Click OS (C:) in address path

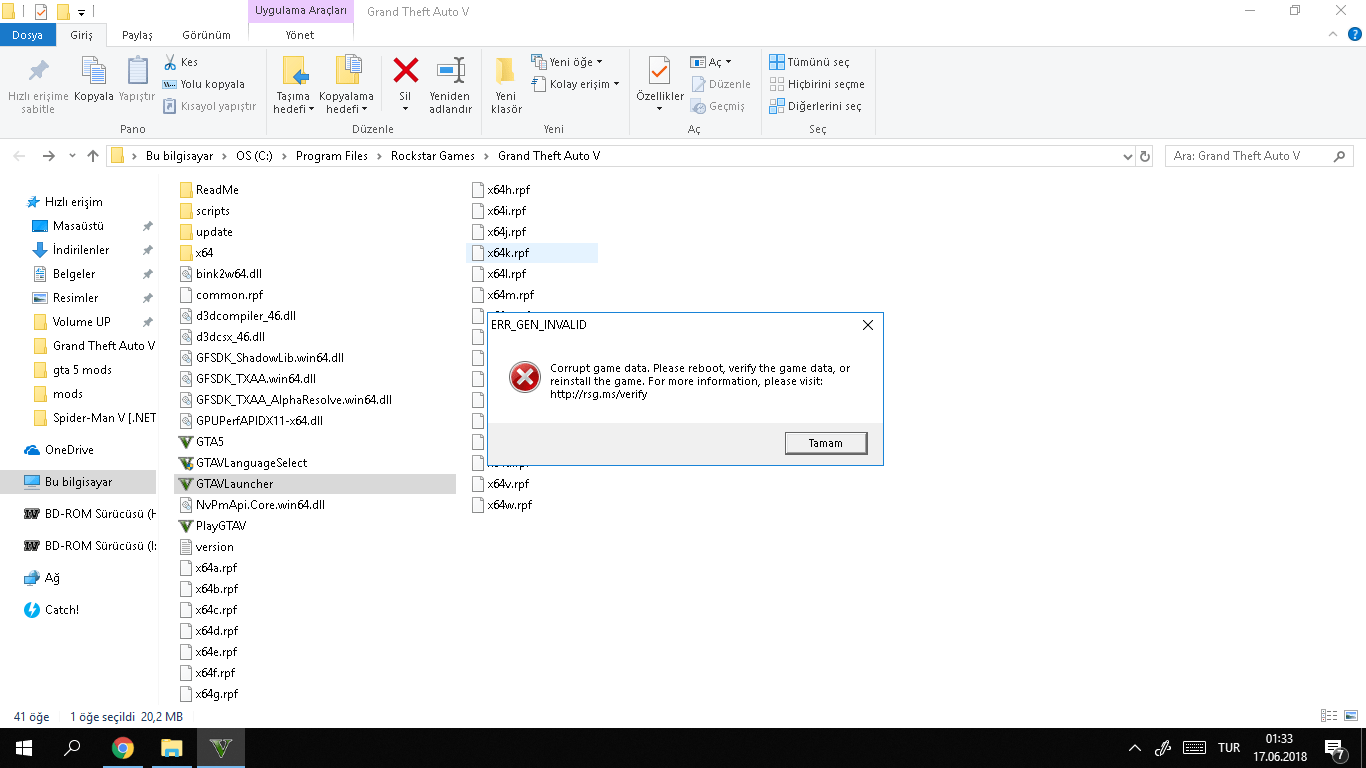tap(254, 156)
